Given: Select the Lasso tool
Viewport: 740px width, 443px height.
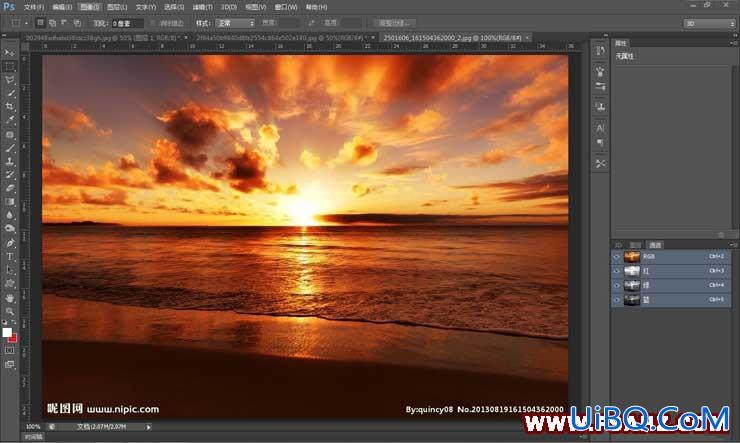Looking at the screenshot, I should pyautogui.click(x=9, y=79).
